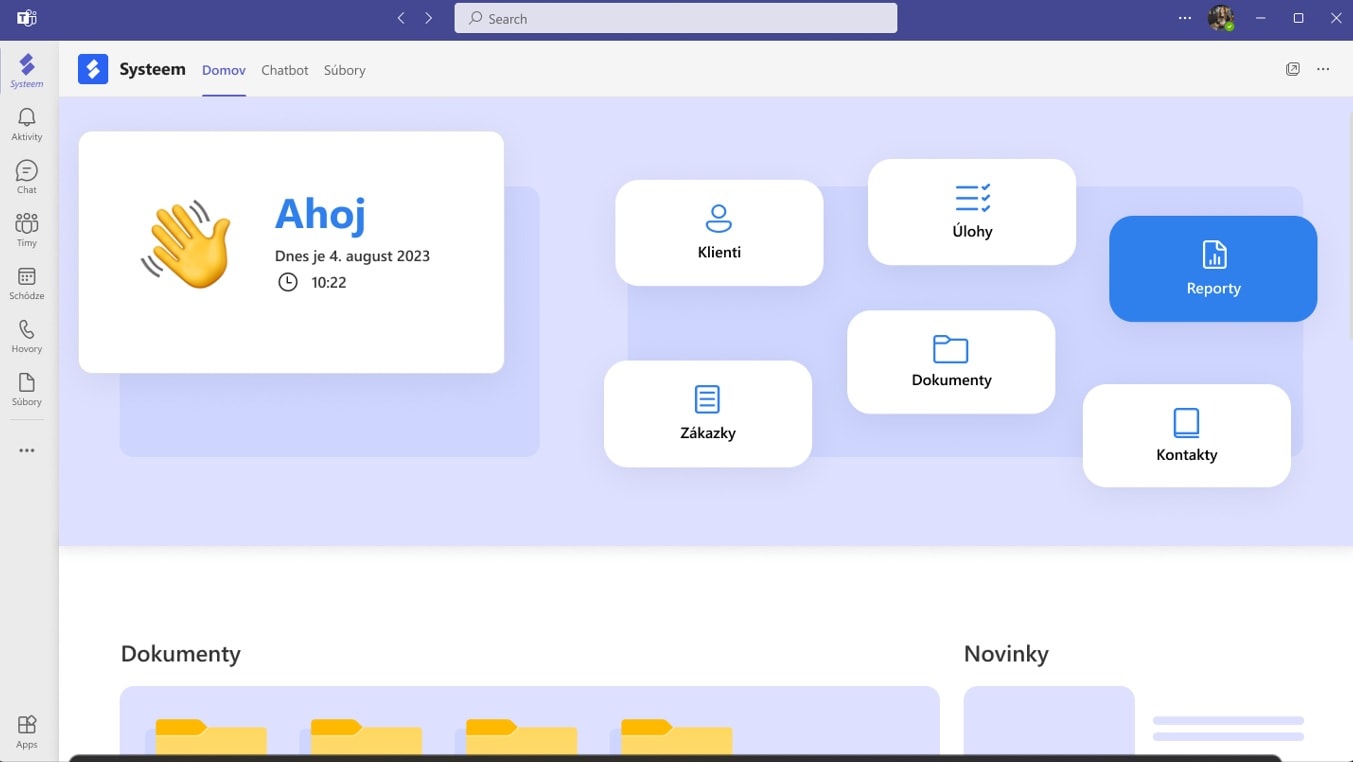Switch to the Chatbot tab
The image size is (1353, 762).
point(285,70)
